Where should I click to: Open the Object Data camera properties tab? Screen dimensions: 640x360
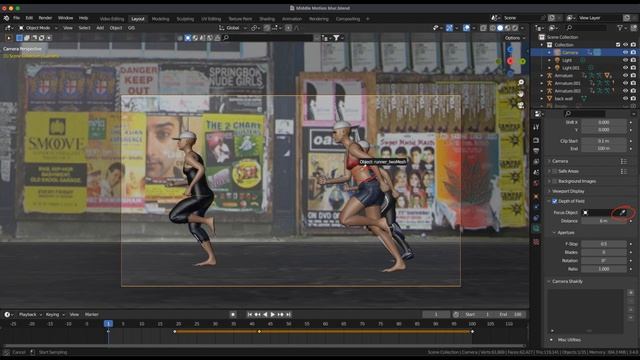[536, 229]
